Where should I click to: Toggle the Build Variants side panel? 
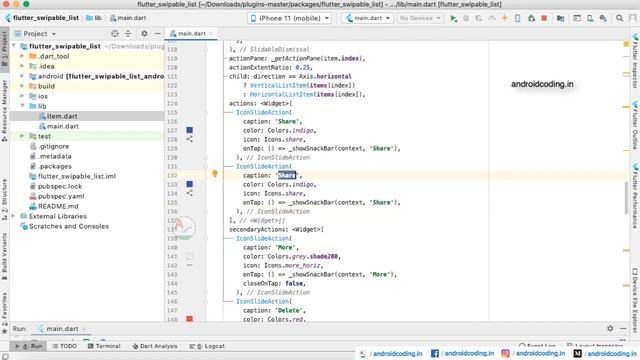coord(4,256)
